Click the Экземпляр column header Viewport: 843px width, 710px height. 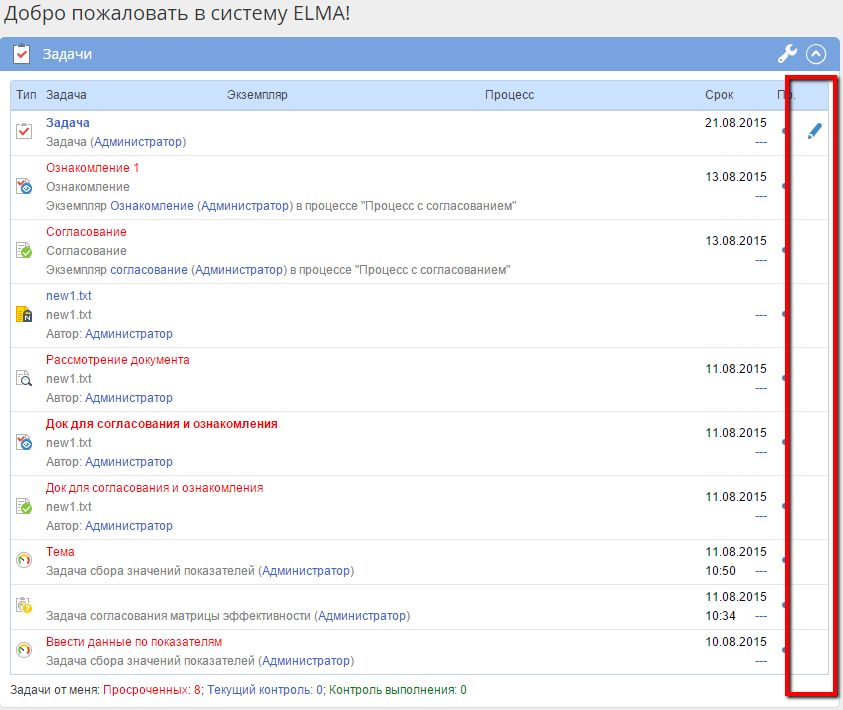(257, 95)
